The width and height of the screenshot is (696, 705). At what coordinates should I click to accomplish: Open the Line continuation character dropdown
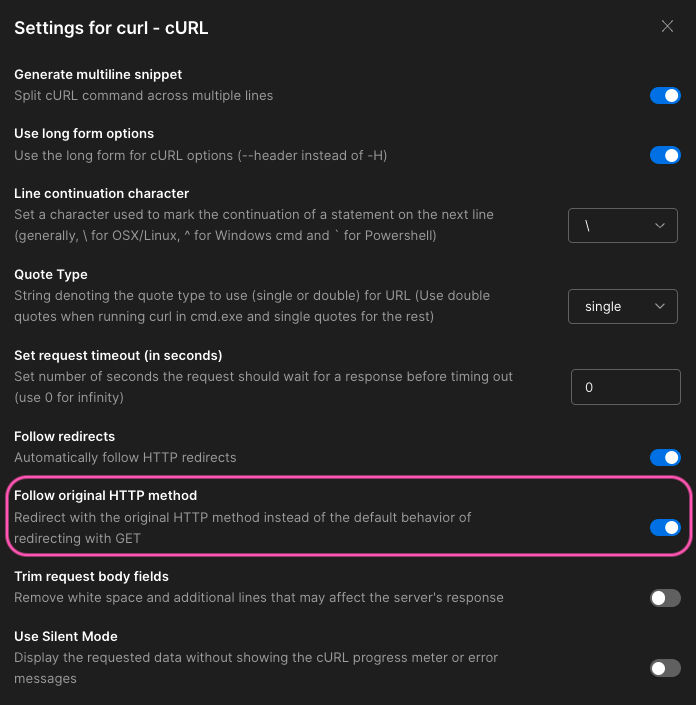point(623,226)
